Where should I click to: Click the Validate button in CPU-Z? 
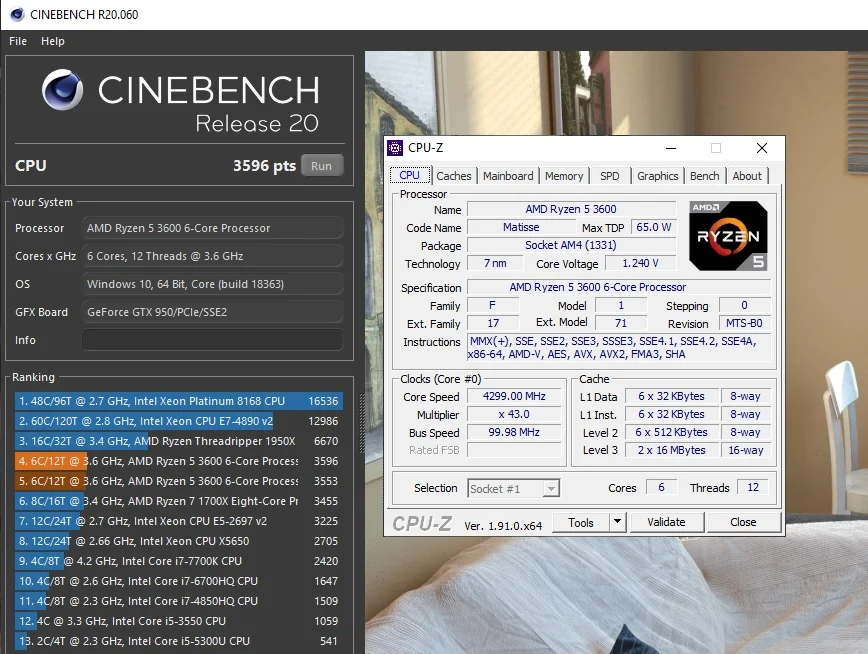click(666, 522)
